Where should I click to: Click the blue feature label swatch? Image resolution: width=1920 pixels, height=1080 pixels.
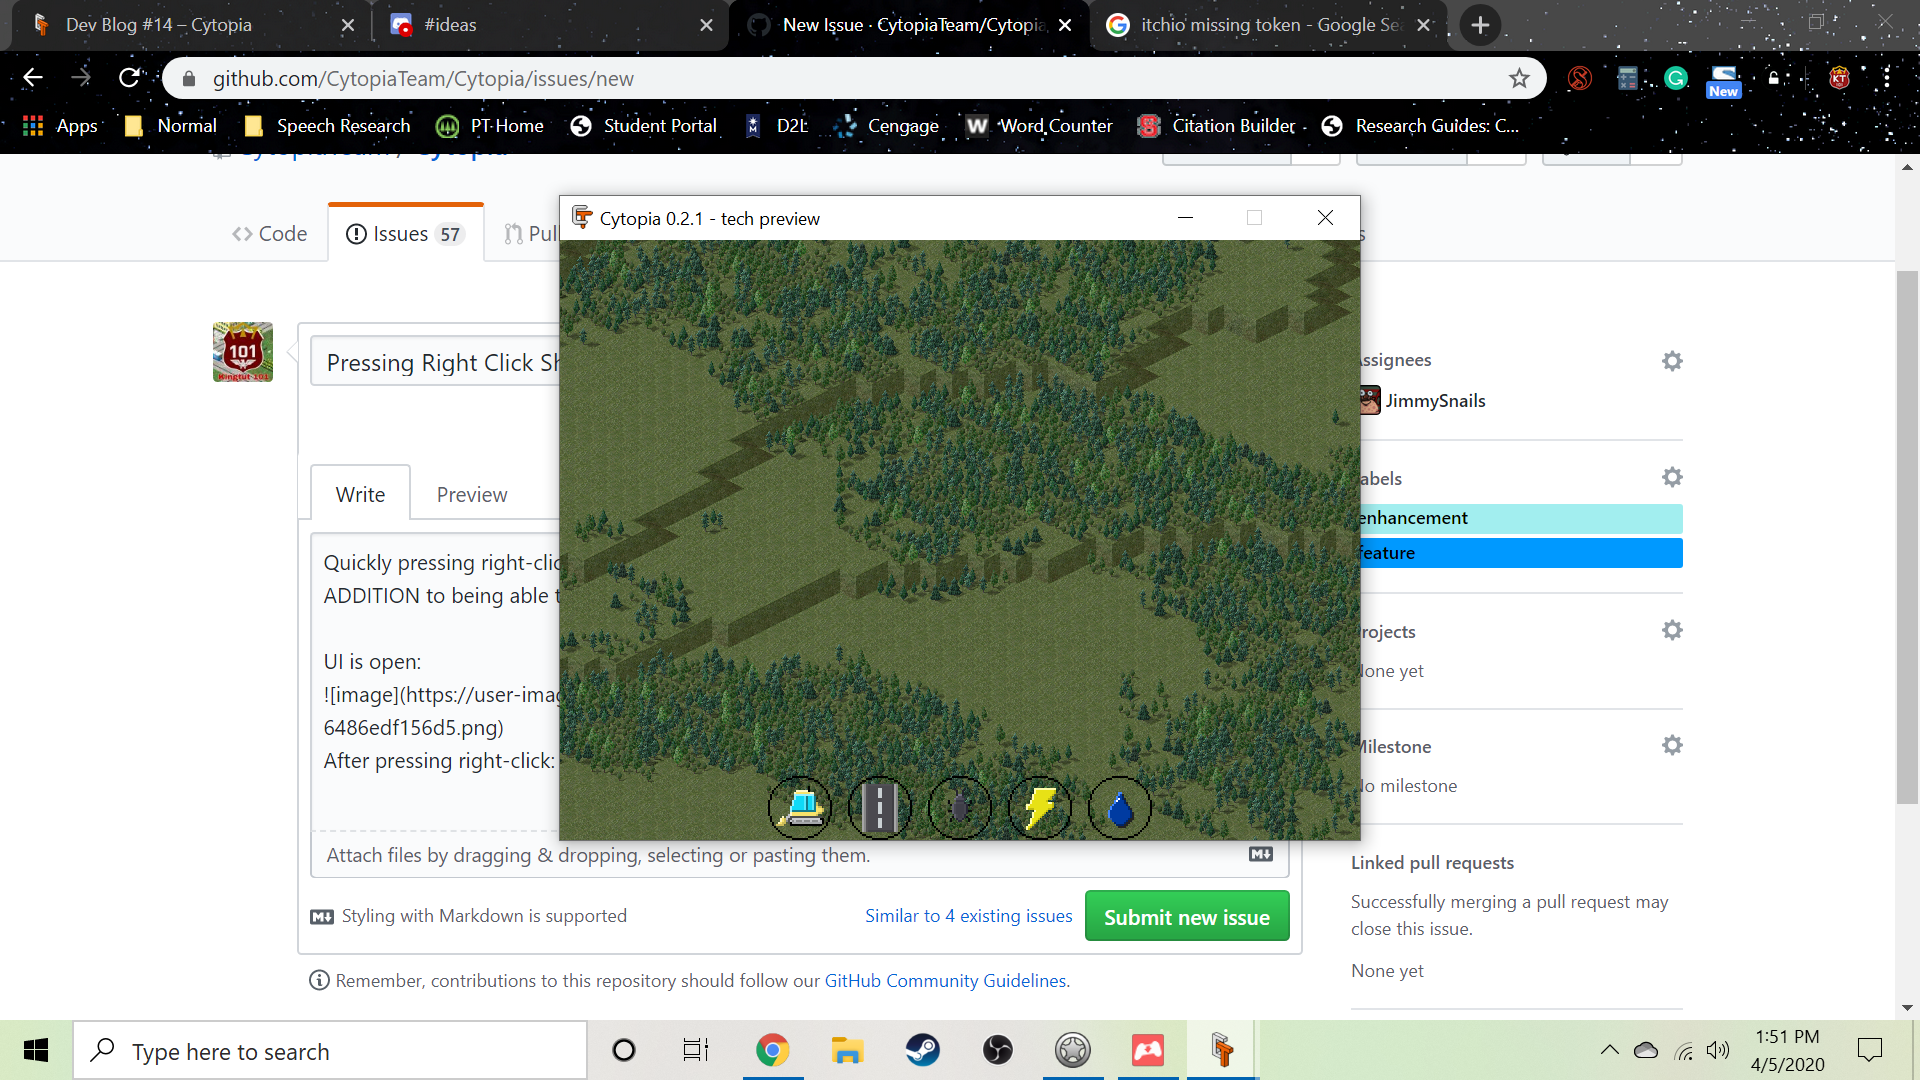point(1520,552)
